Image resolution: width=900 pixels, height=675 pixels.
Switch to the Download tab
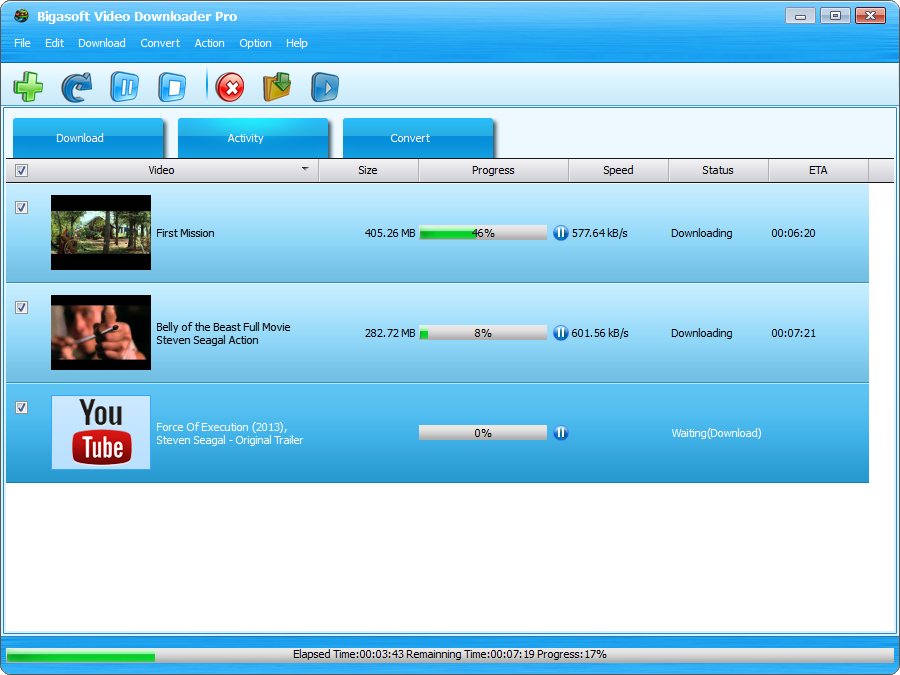point(88,138)
